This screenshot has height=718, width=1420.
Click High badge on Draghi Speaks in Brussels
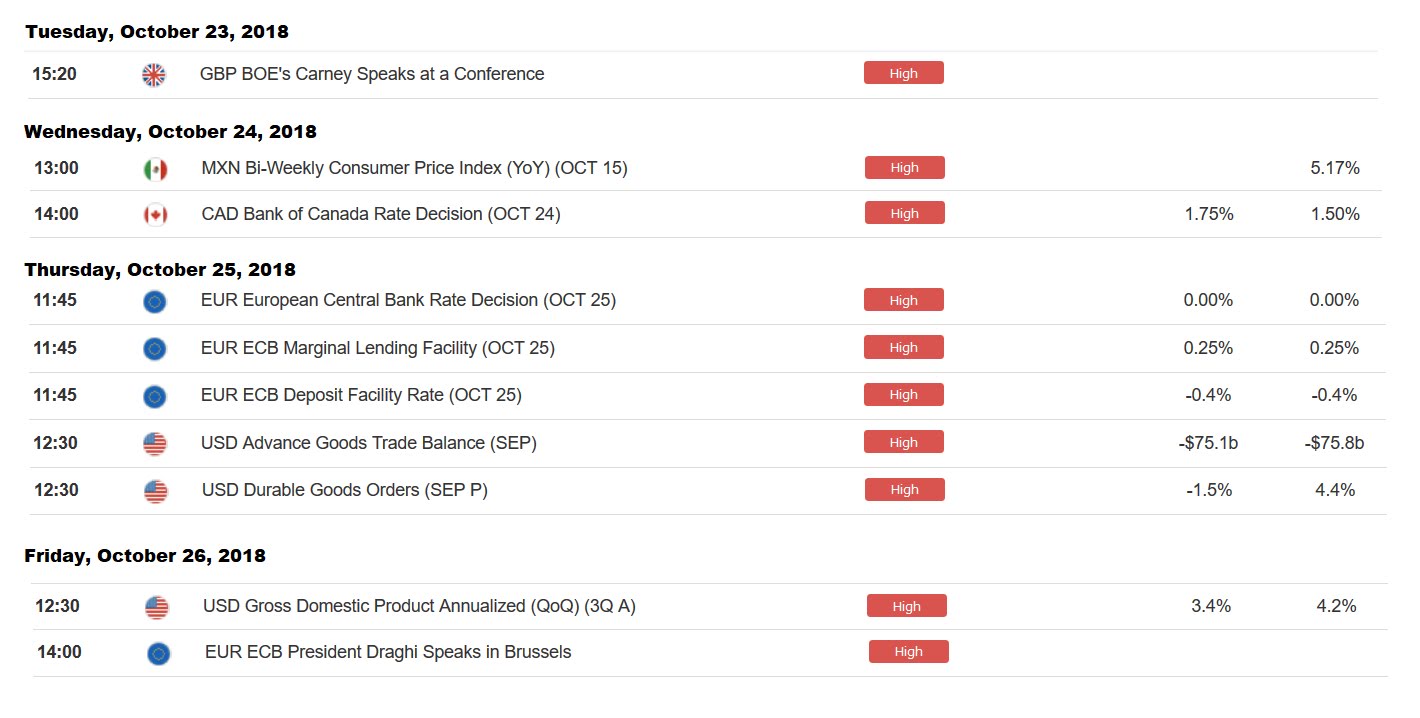click(x=908, y=652)
